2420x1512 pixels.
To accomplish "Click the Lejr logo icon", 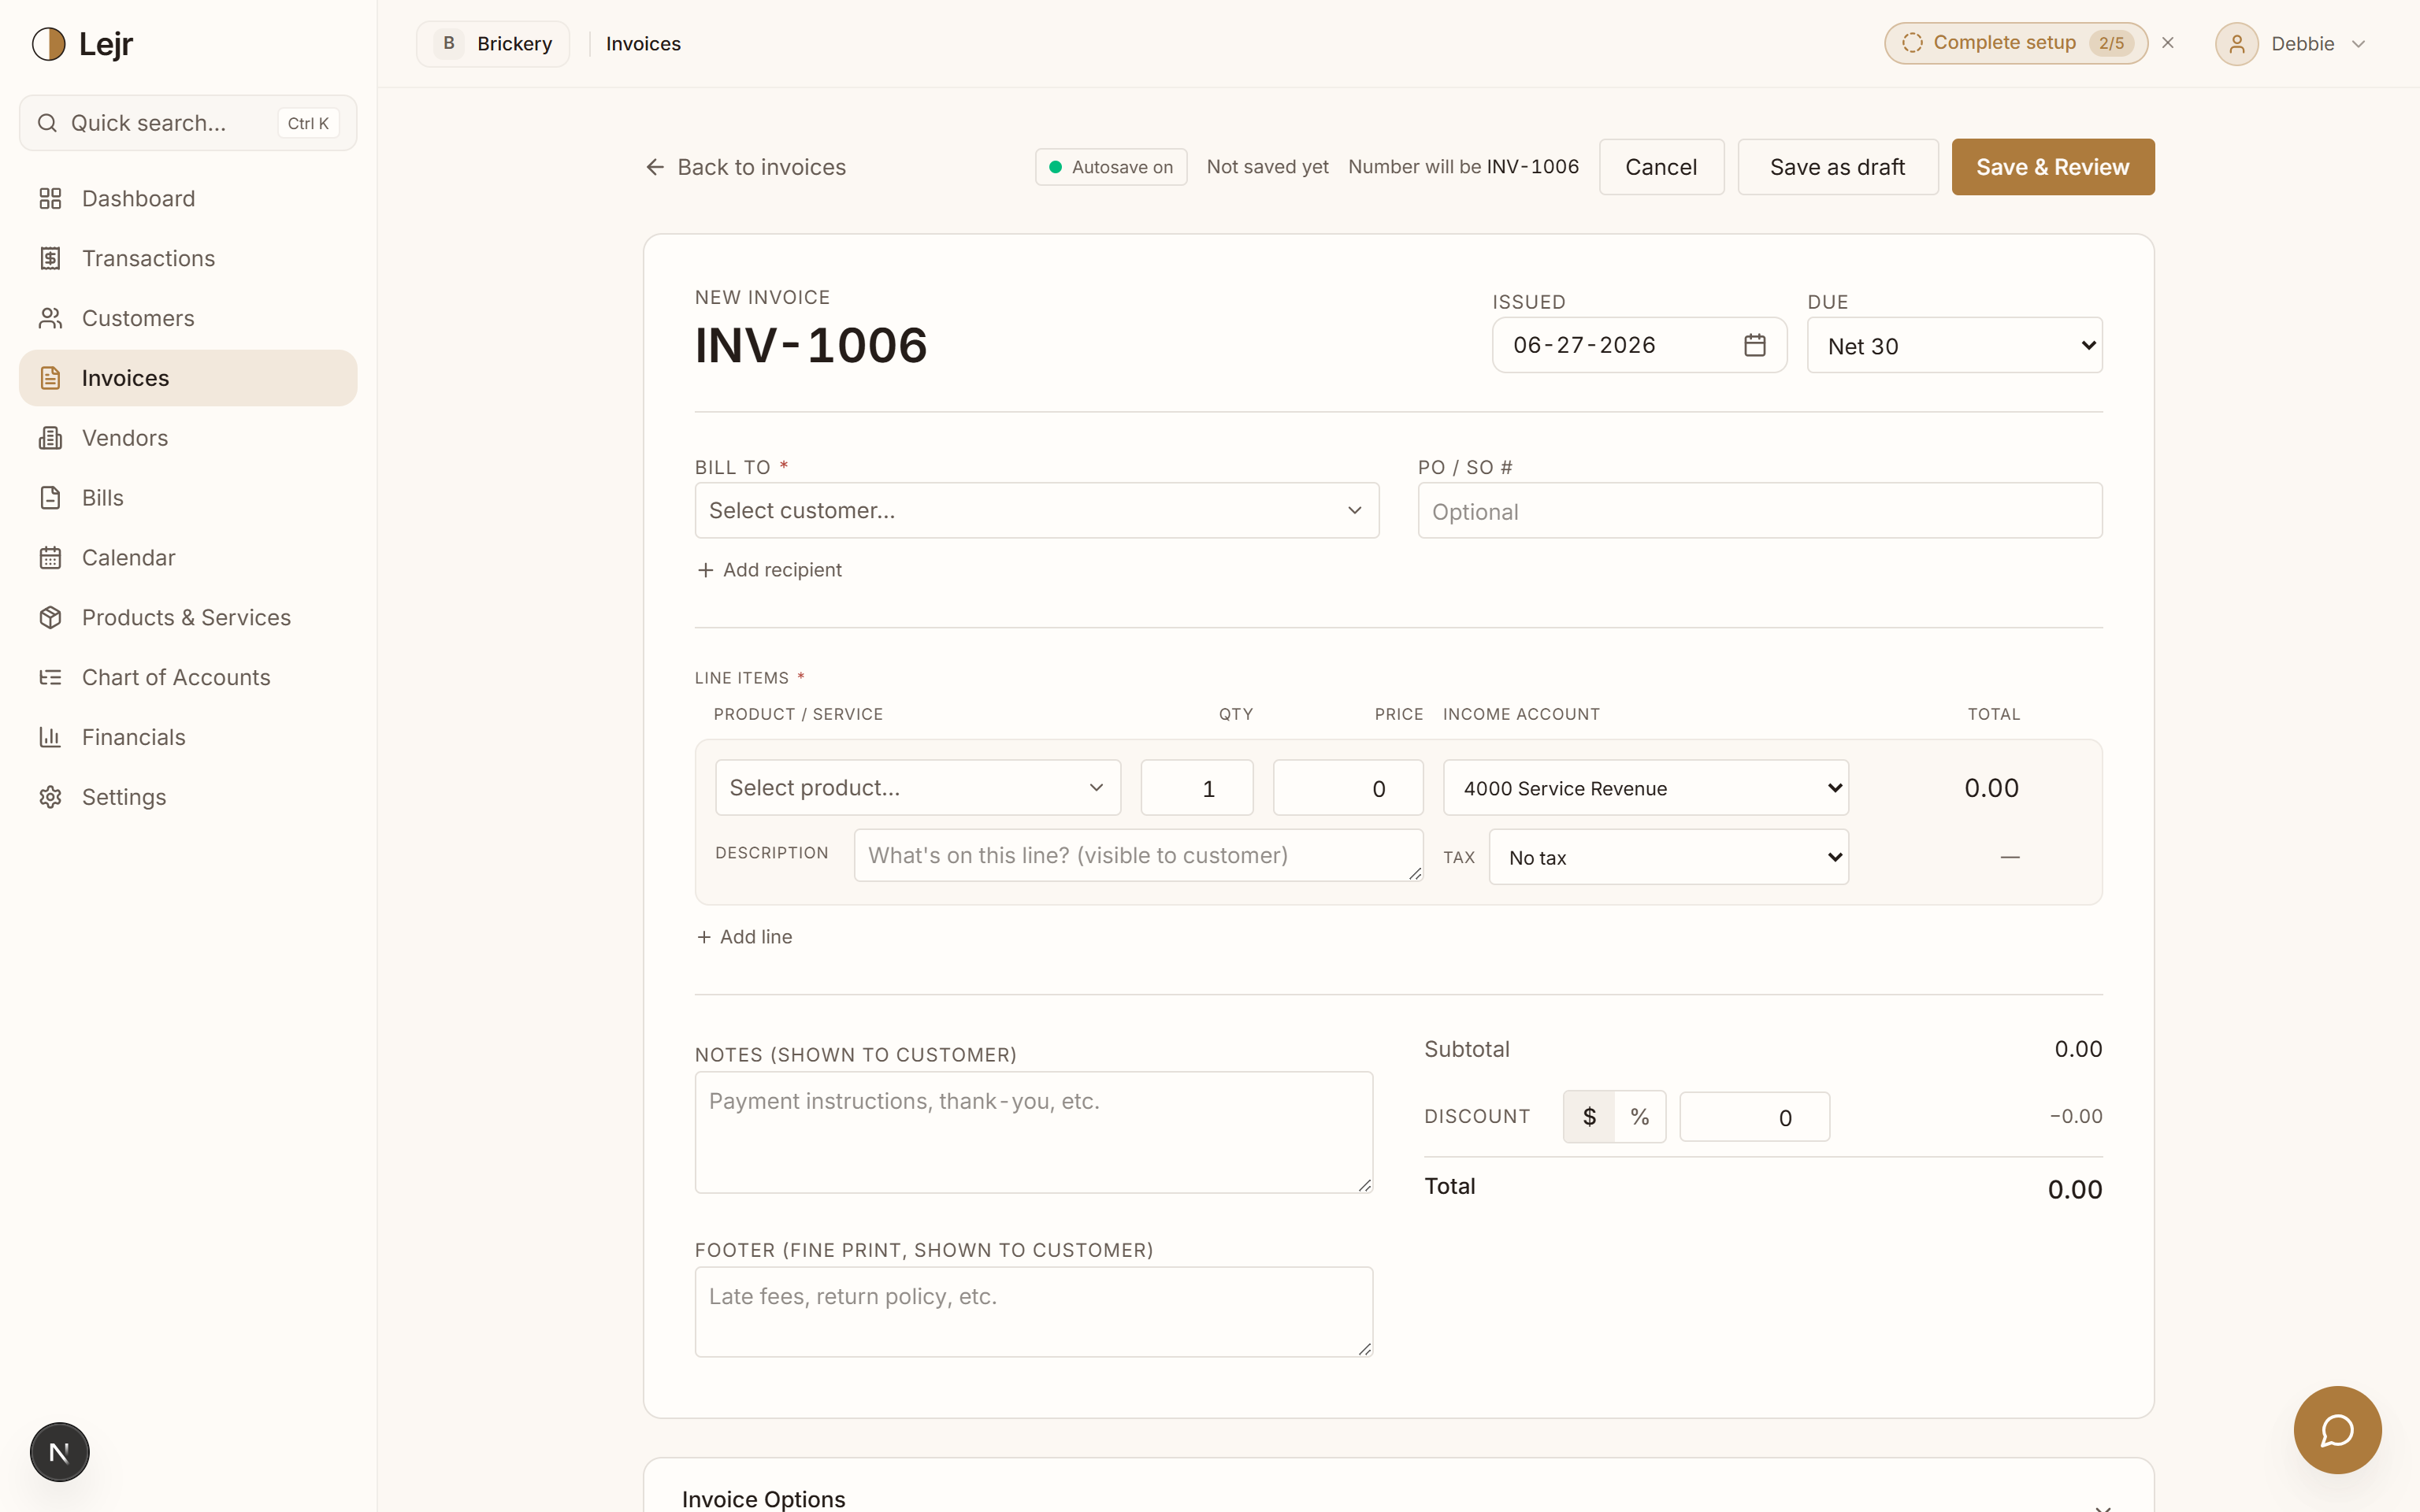I will (x=48, y=44).
